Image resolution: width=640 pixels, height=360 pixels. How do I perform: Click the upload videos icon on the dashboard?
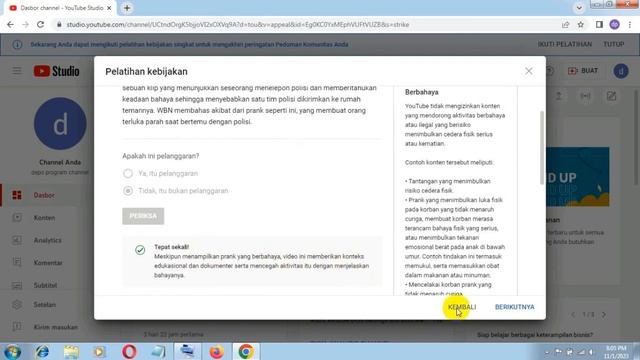click(x=559, y=96)
